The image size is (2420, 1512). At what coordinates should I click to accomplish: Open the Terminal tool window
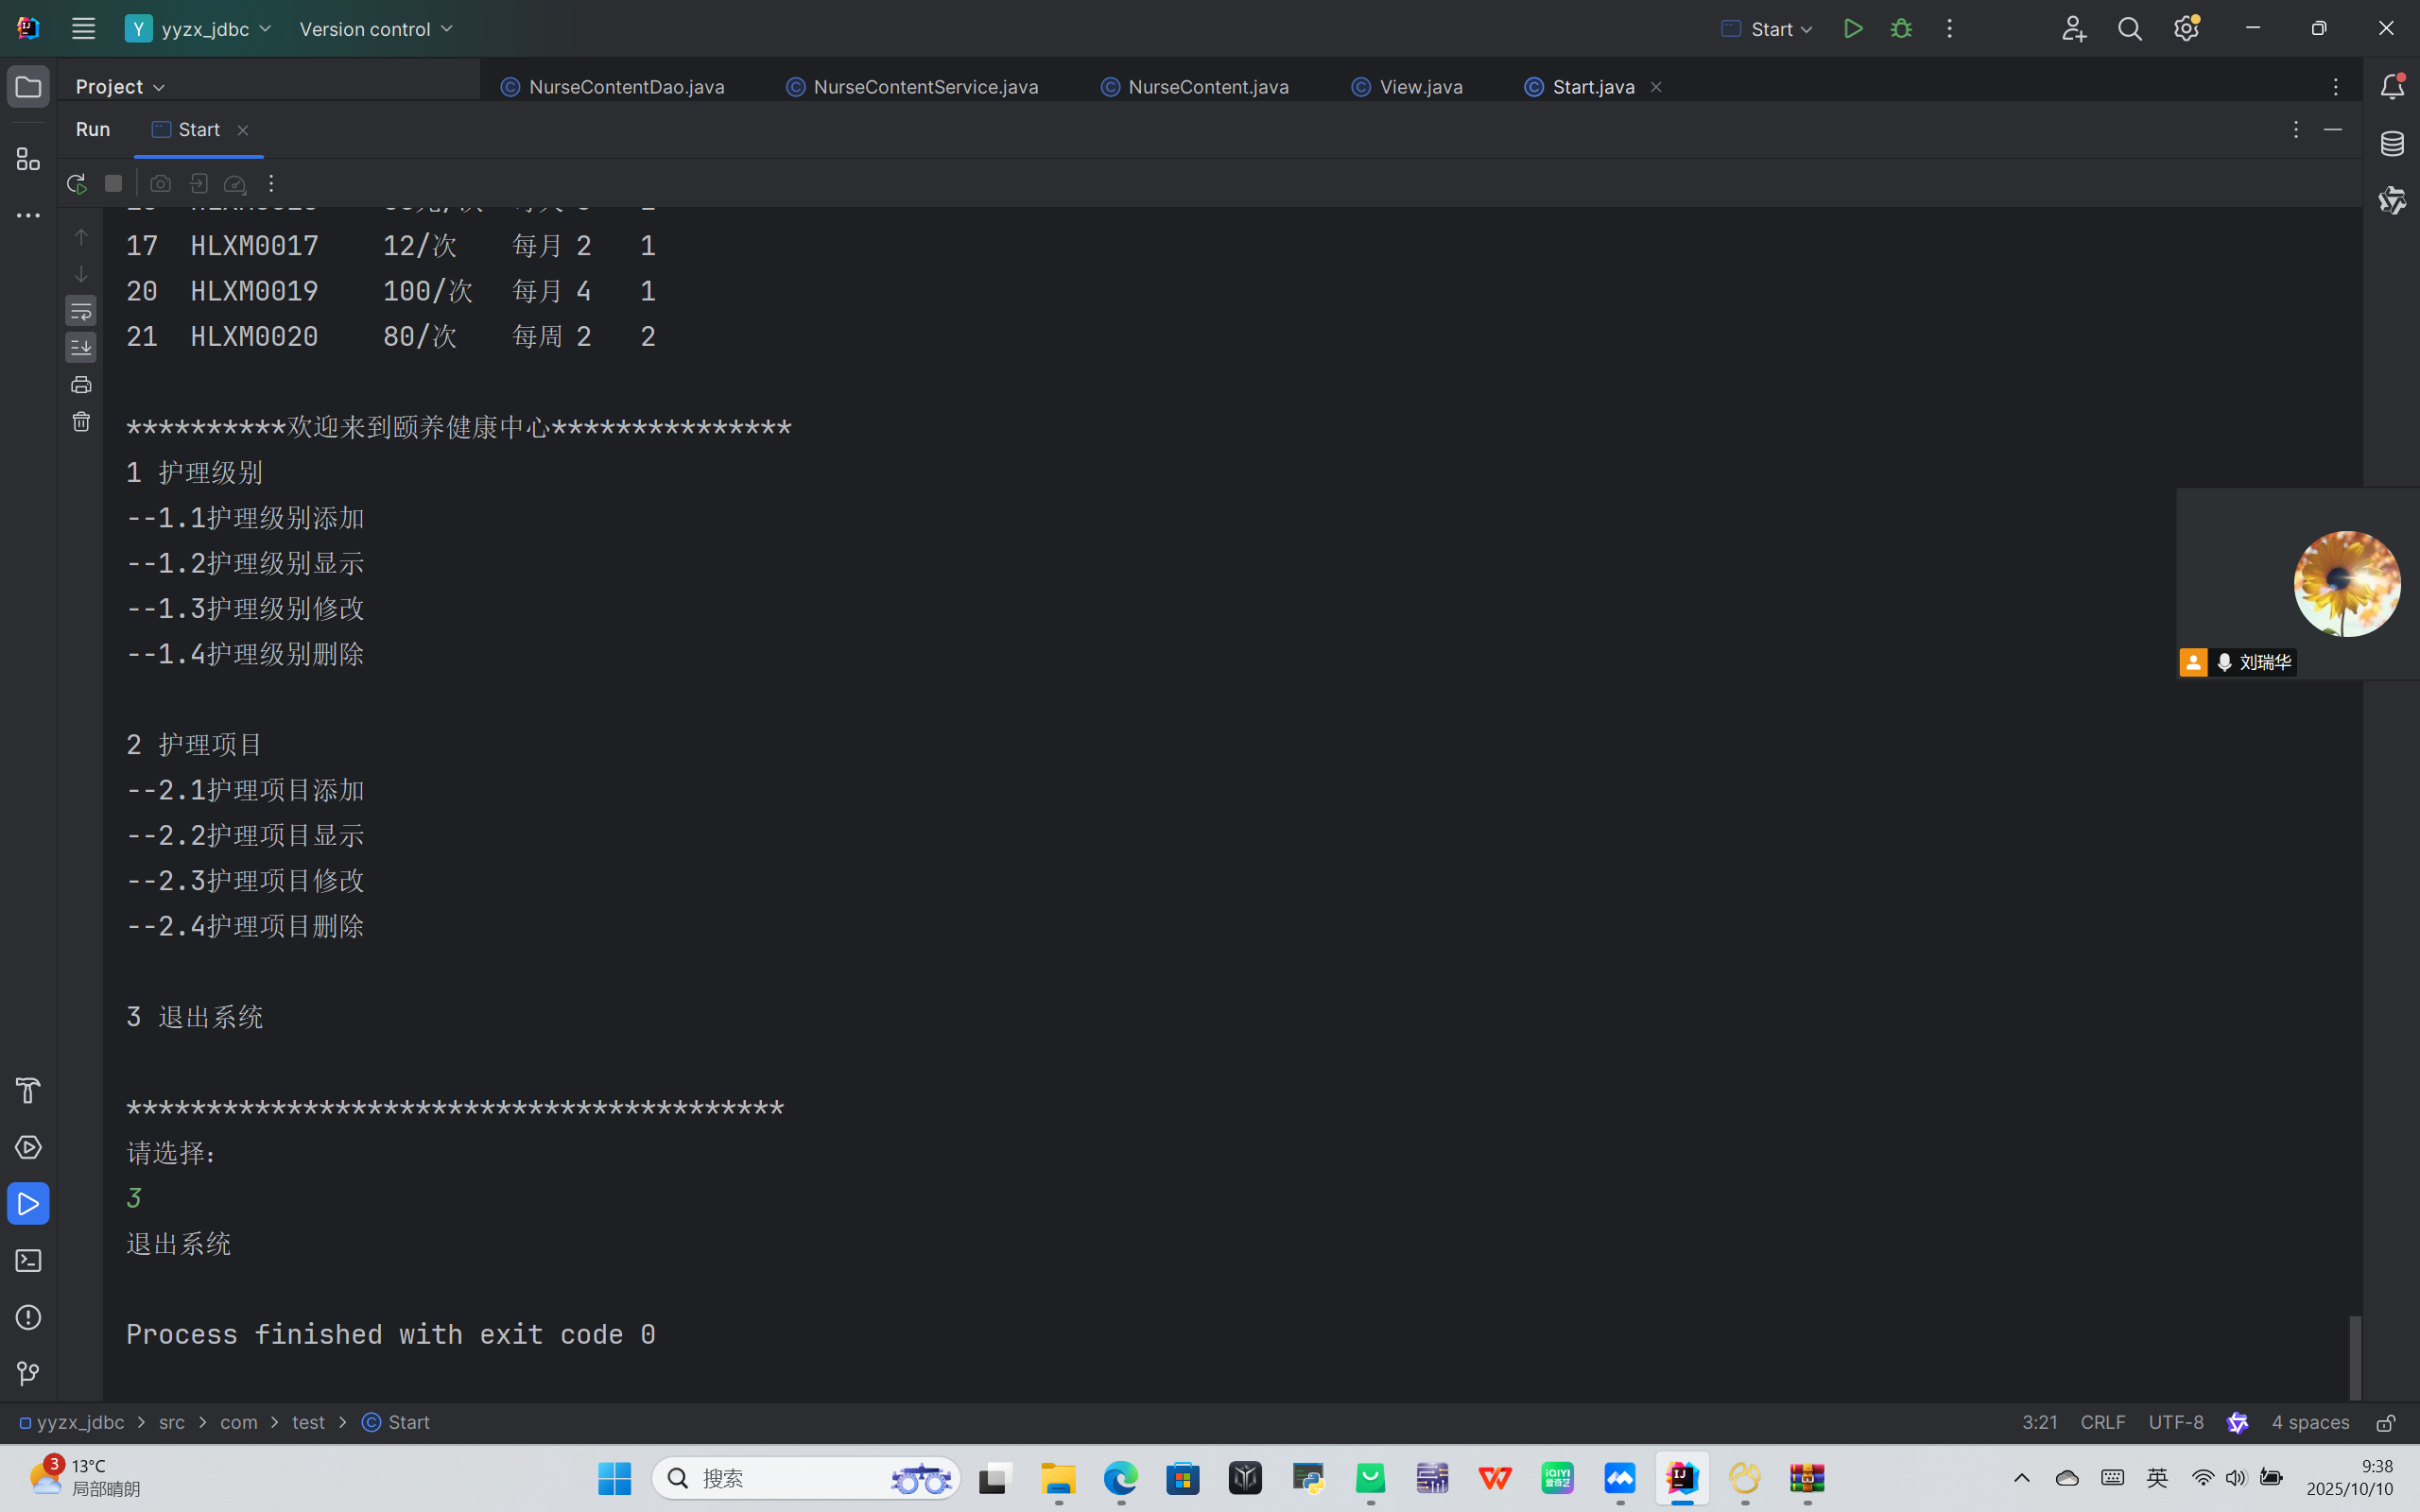click(28, 1261)
